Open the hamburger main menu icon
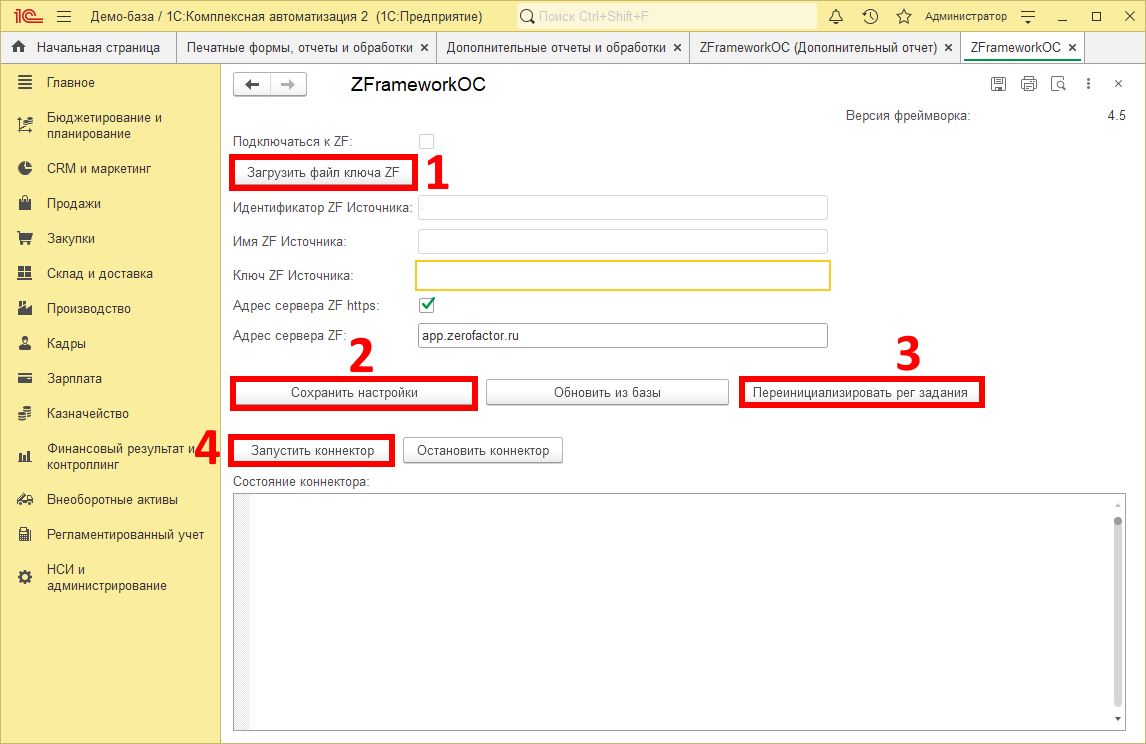The width and height of the screenshot is (1146, 744). click(x=64, y=17)
